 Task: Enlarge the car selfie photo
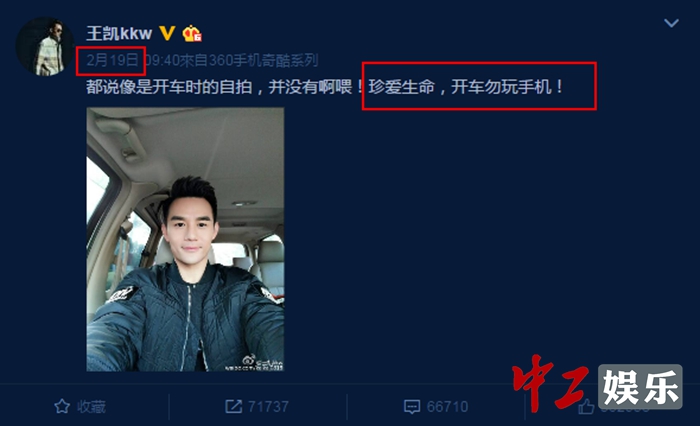pos(185,239)
